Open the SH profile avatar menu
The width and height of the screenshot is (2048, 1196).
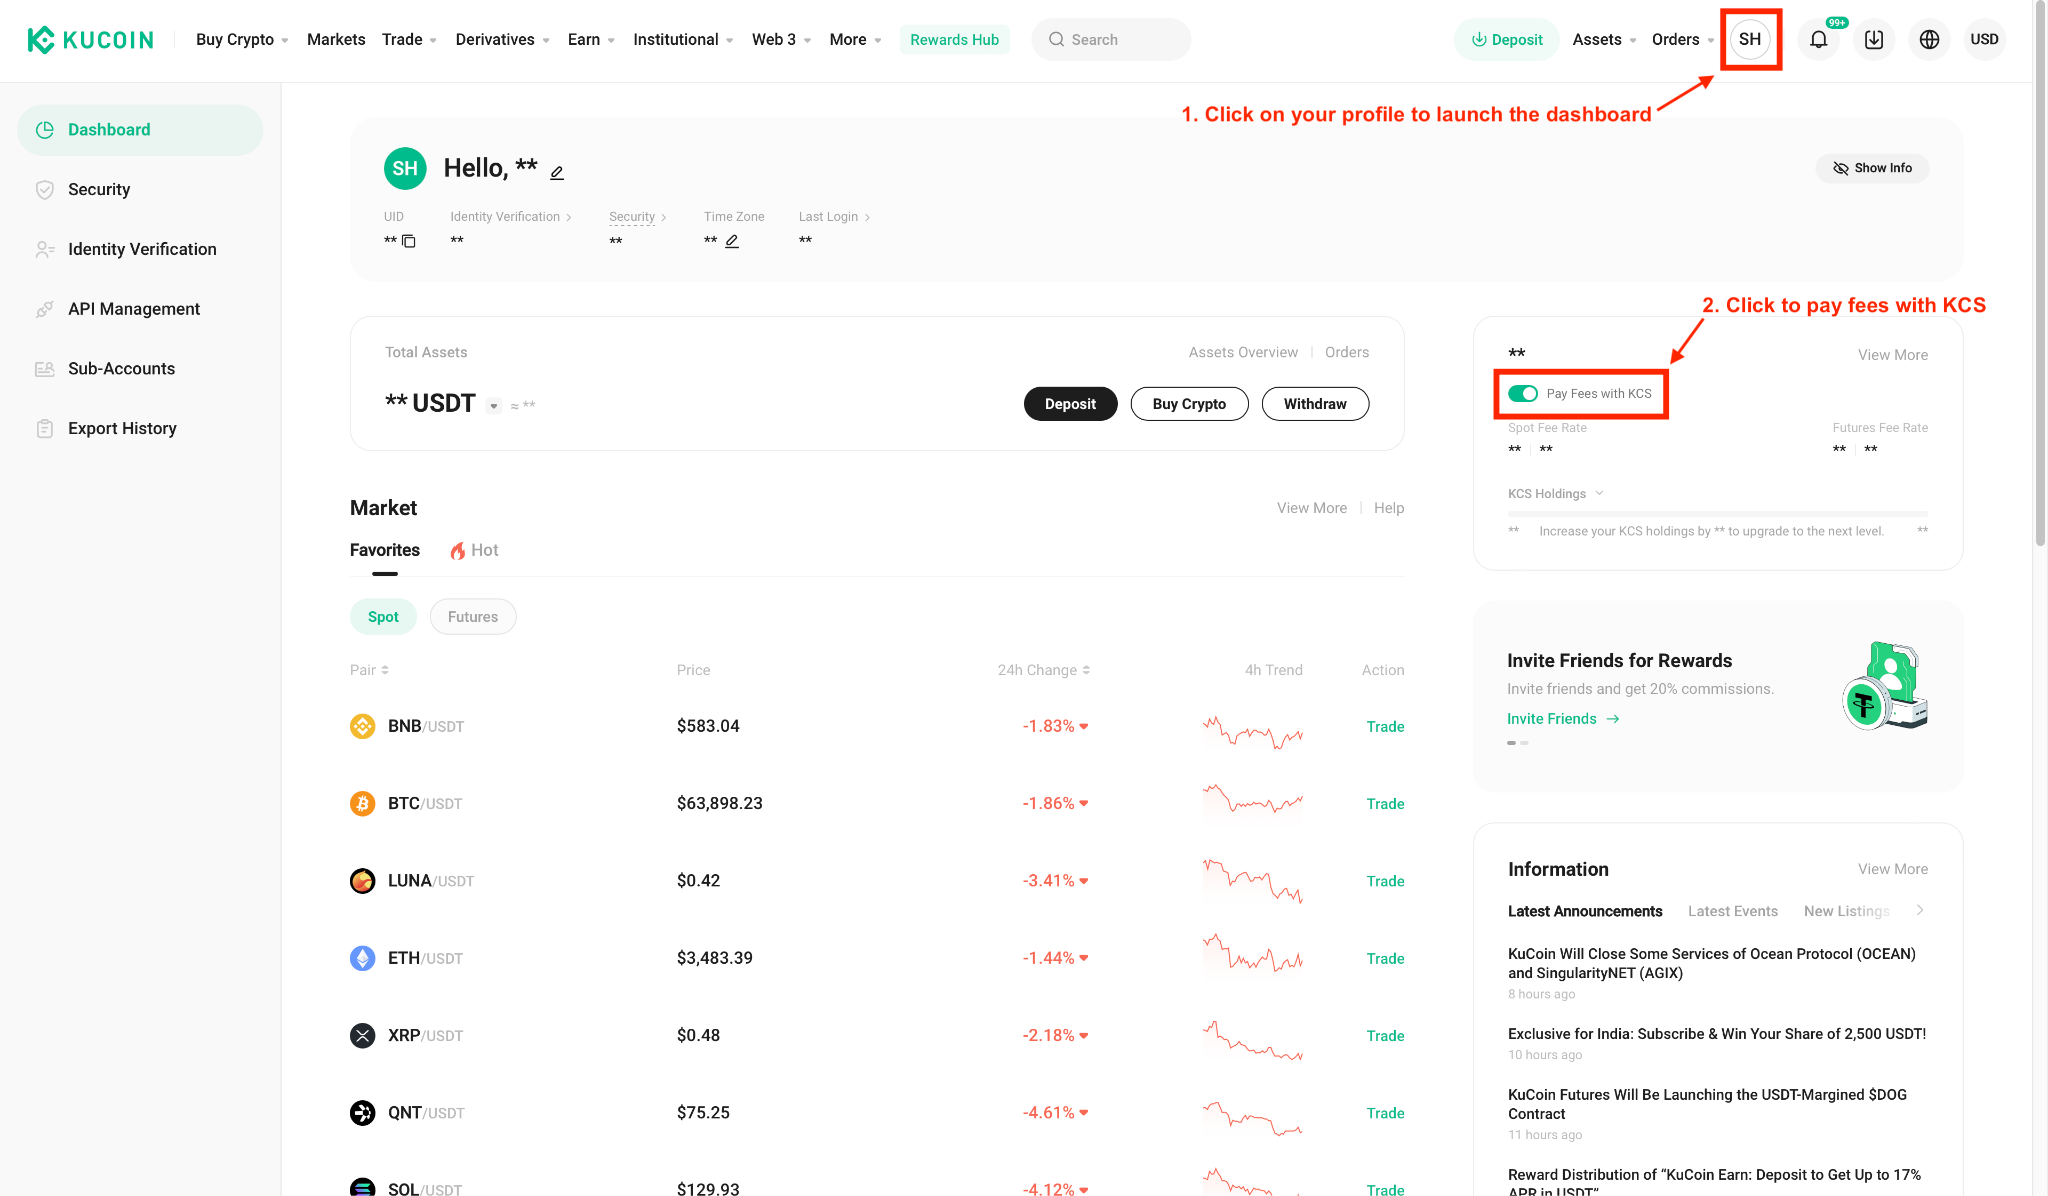(x=1750, y=40)
